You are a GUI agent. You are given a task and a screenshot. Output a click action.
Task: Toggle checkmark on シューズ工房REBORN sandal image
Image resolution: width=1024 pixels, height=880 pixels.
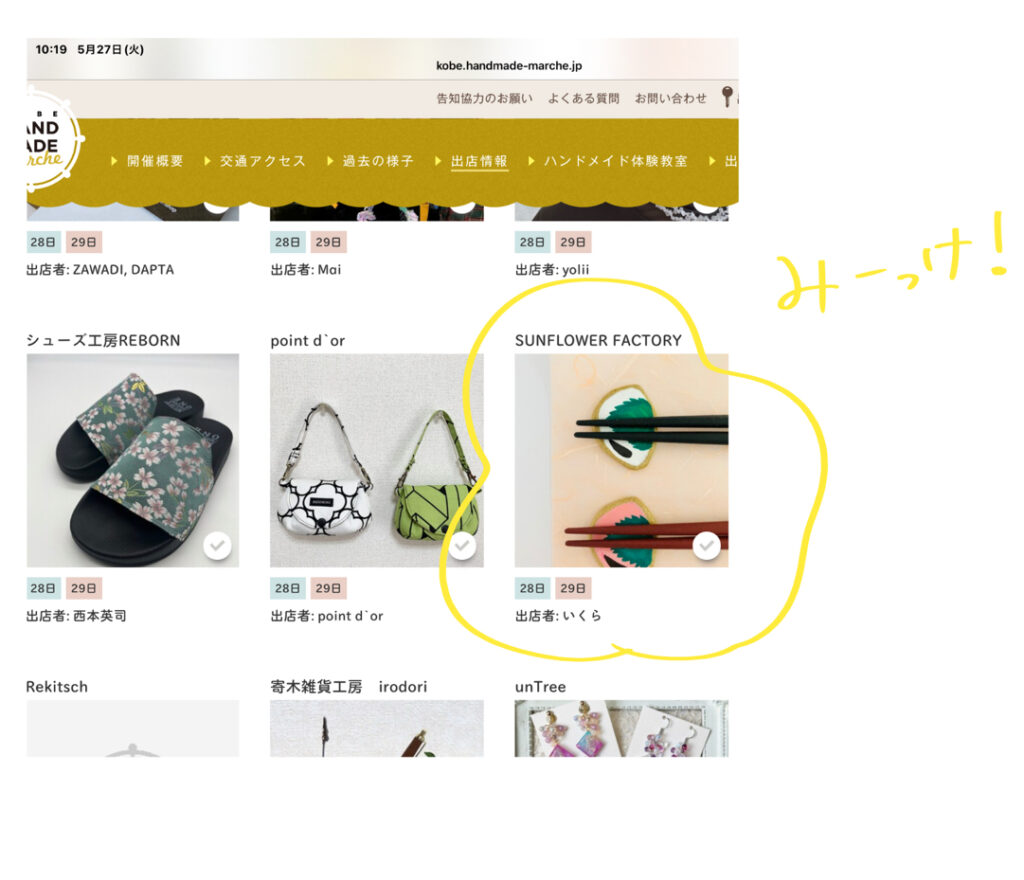tap(217, 545)
